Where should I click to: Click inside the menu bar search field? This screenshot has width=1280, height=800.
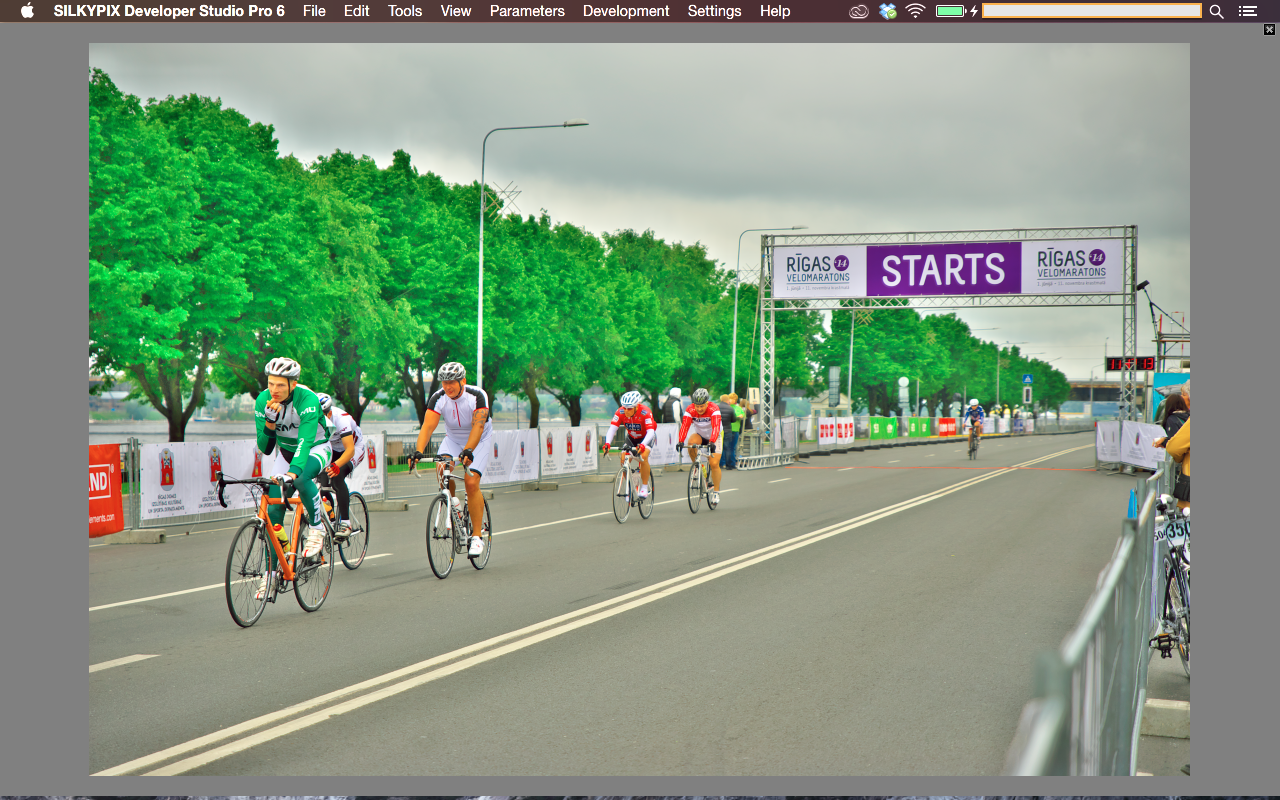pos(1092,11)
